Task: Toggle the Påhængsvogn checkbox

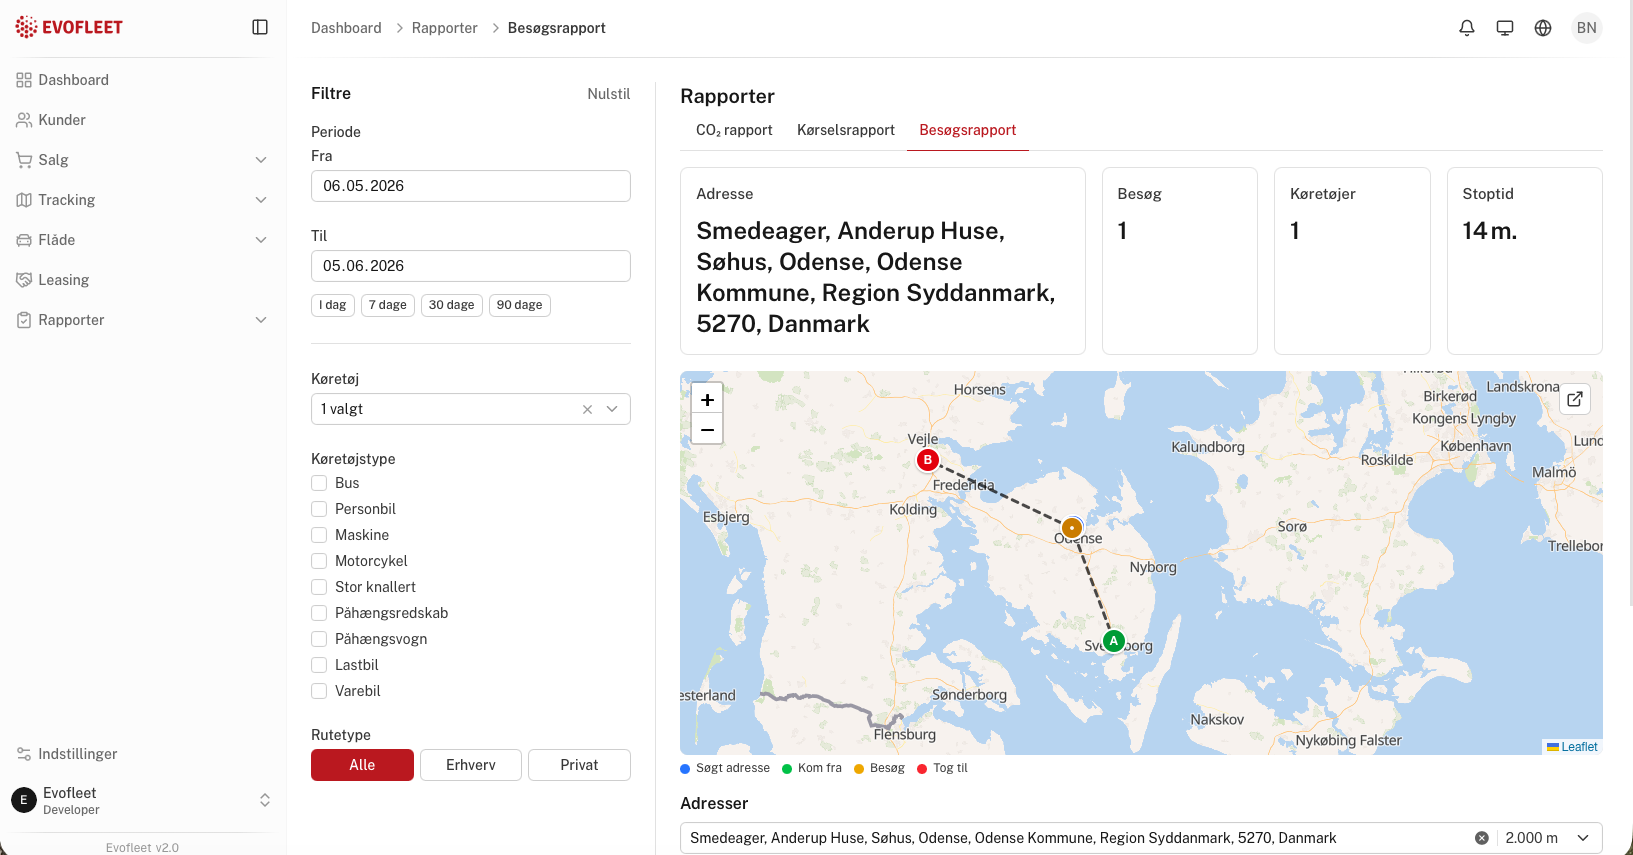Action: pyautogui.click(x=319, y=639)
